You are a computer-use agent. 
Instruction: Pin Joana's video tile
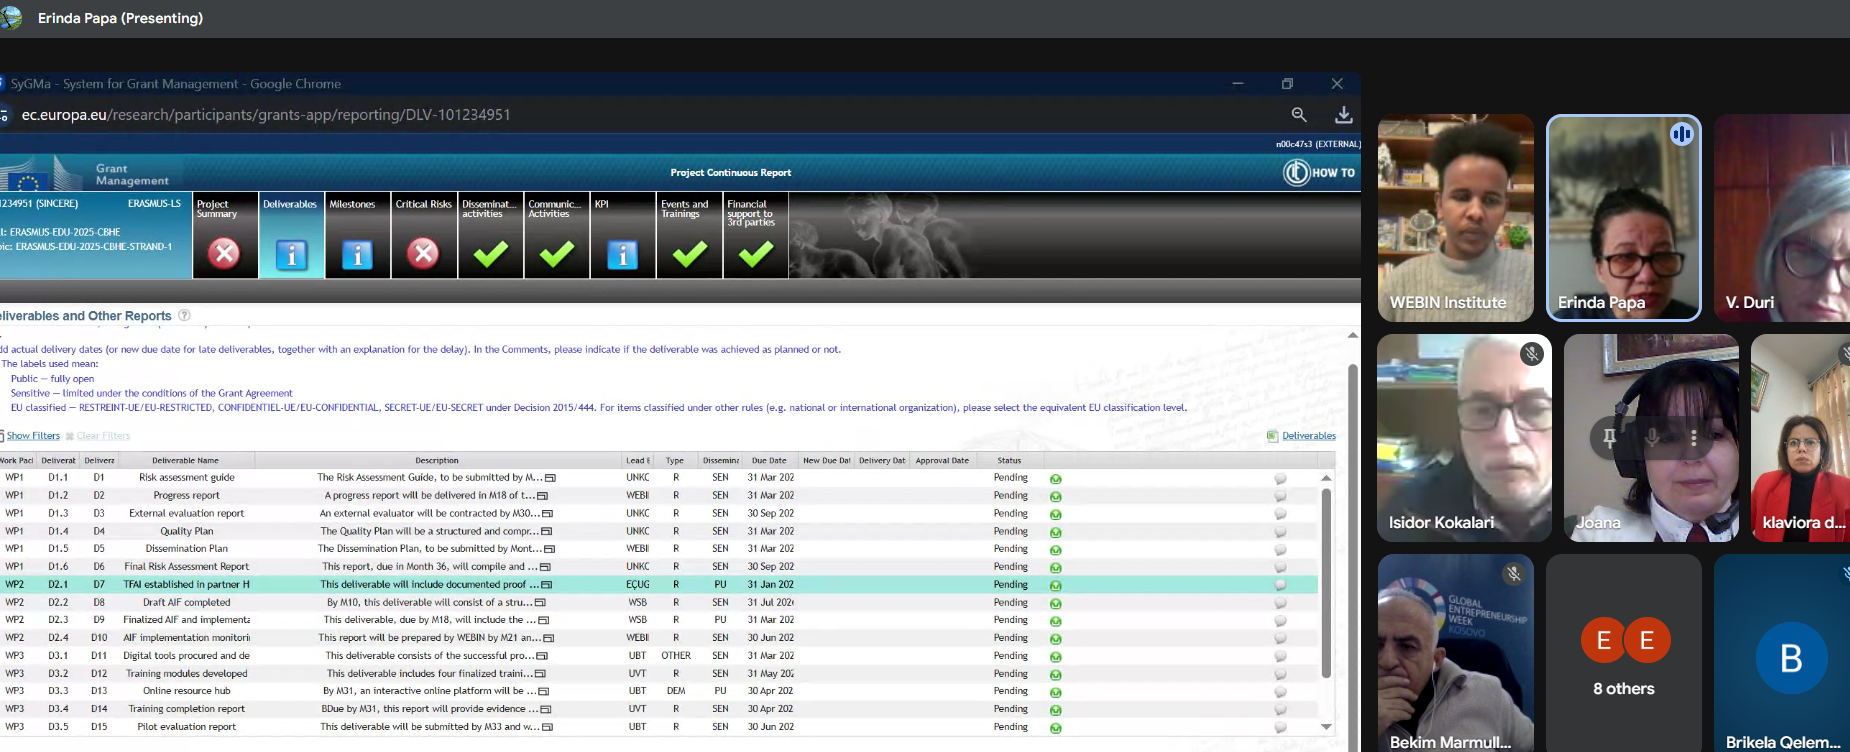coord(1609,438)
